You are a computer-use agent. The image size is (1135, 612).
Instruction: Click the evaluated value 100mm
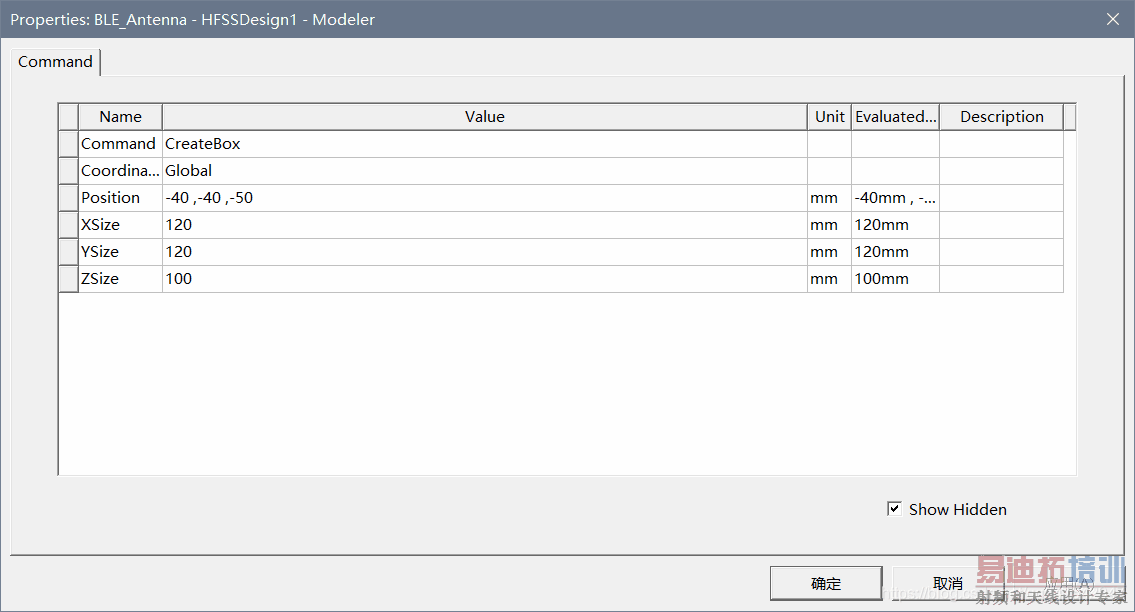[895, 279]
